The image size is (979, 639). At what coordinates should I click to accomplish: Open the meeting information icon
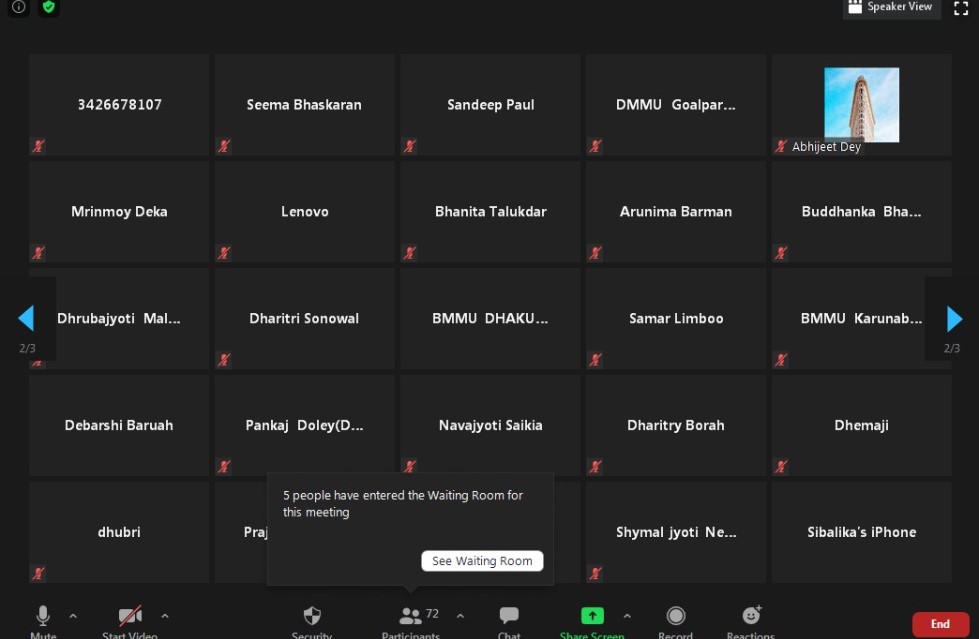pyautogui.click(x=19, y=7)
